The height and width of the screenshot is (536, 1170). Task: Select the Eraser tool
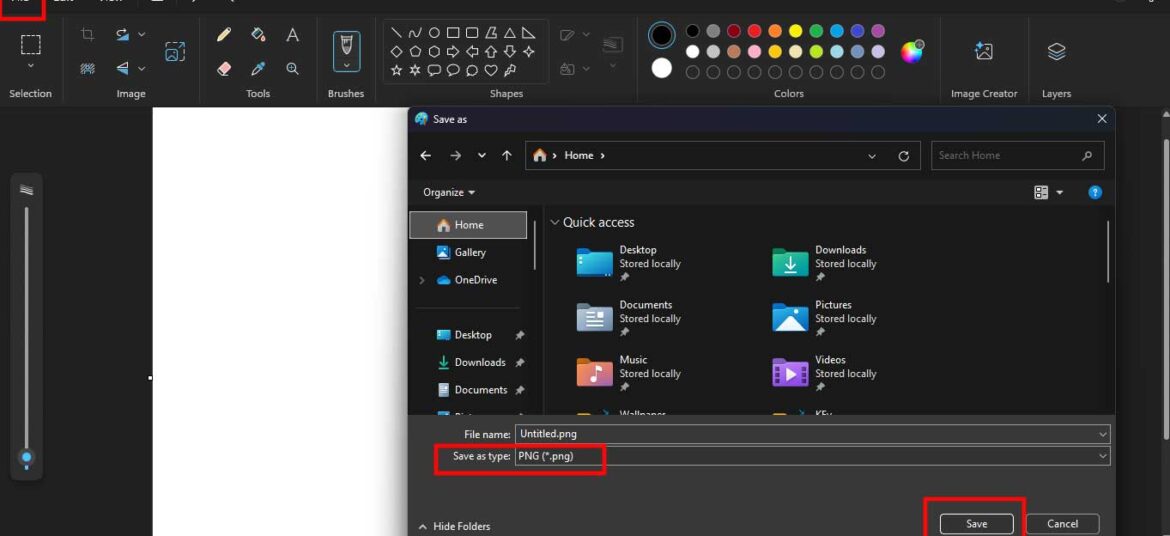[224, 69]
